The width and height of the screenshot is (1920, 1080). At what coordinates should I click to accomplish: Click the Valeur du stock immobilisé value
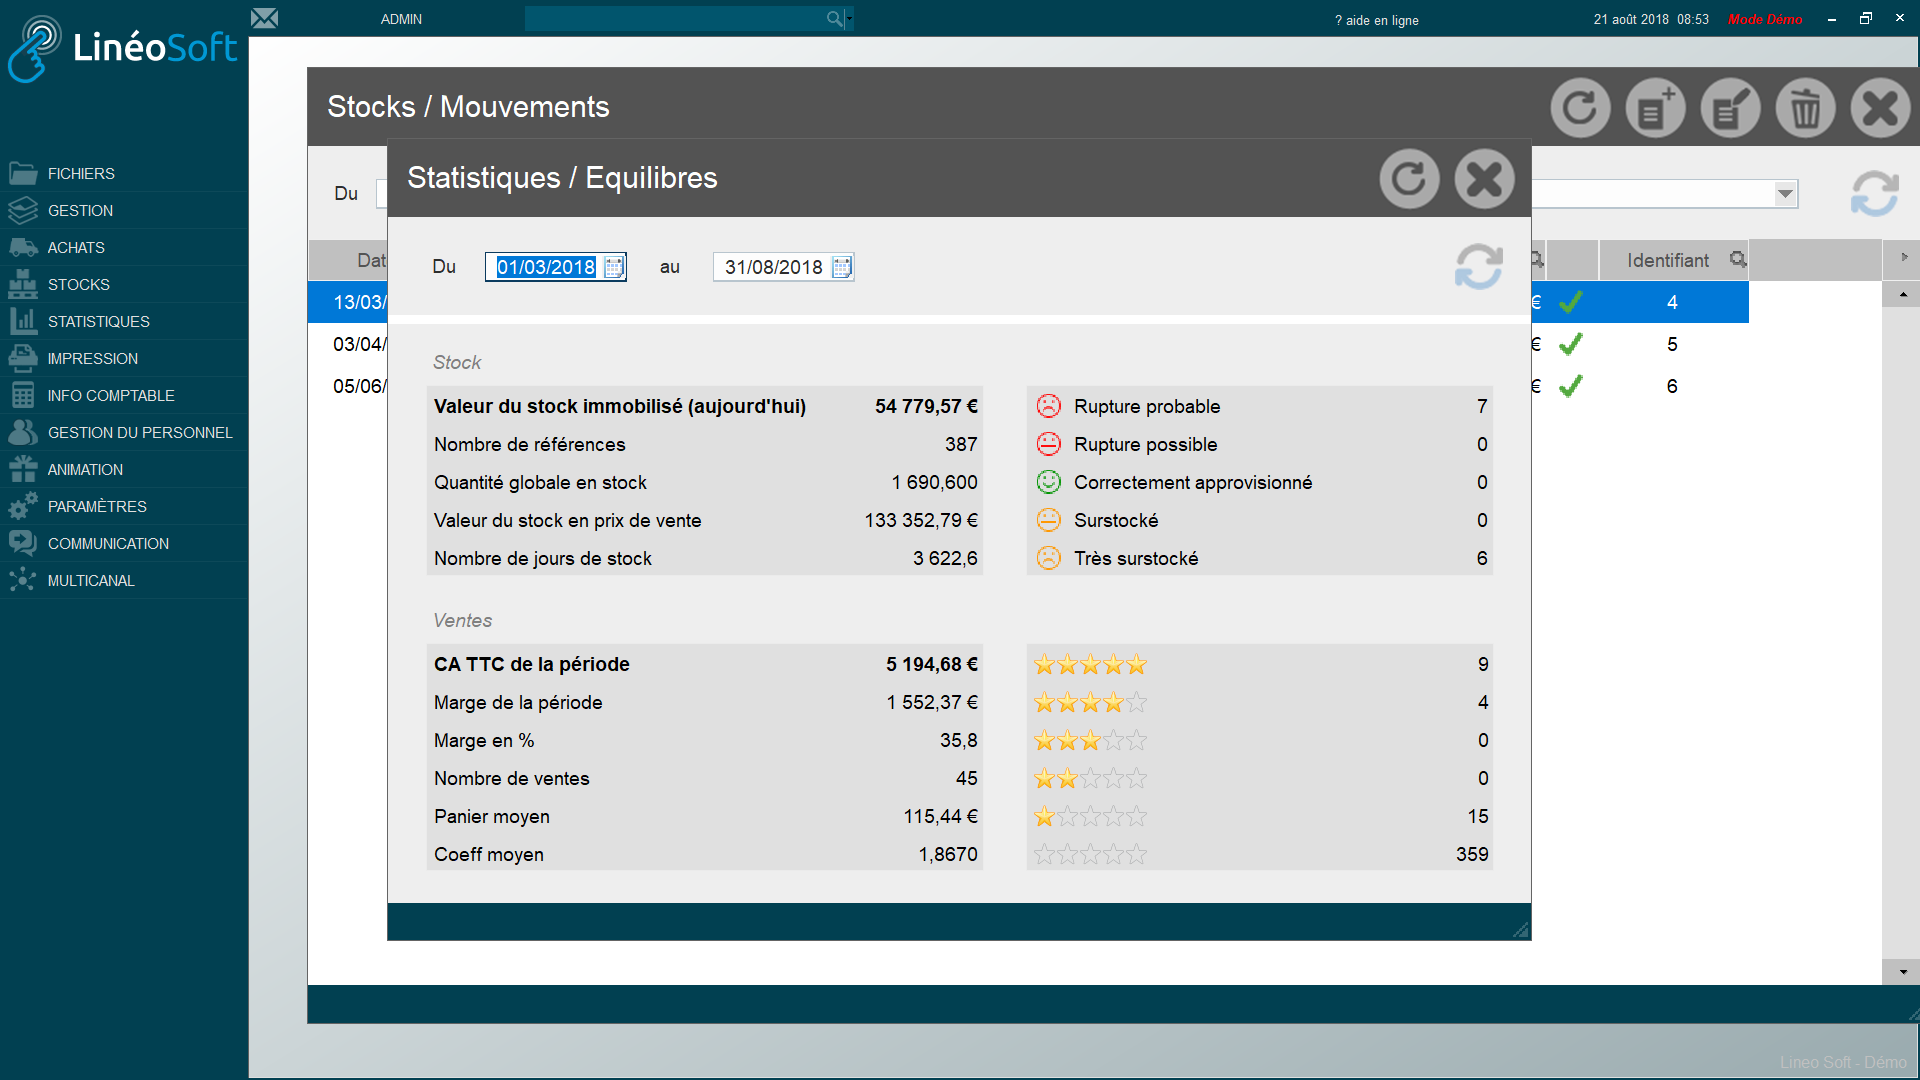[x=926, y=406]
